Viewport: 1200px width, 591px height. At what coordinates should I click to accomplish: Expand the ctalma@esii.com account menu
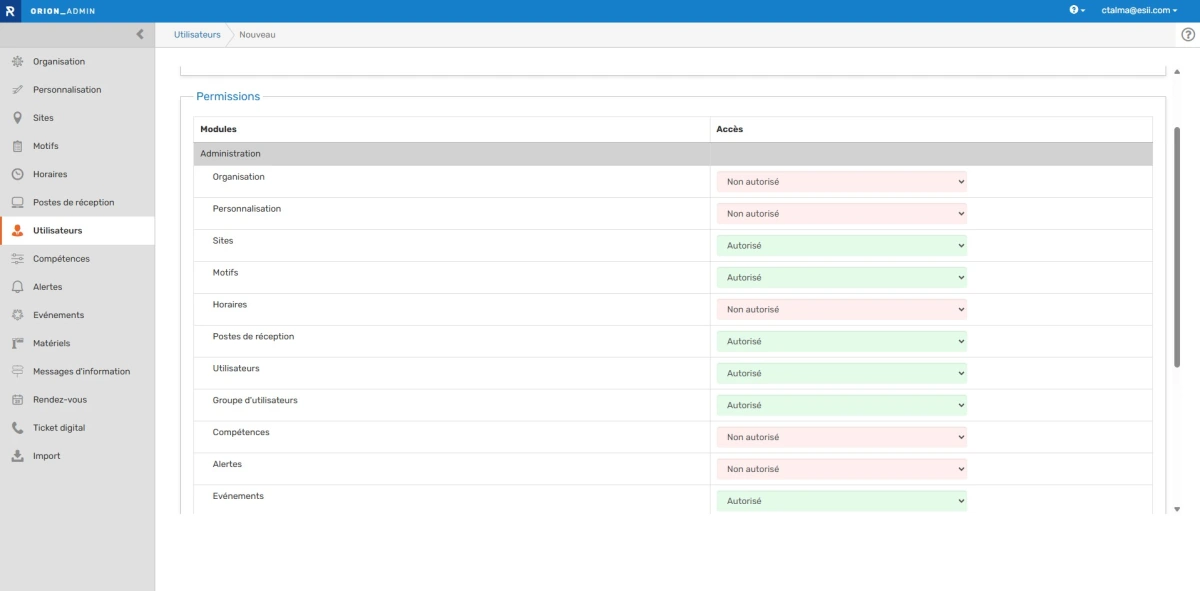click(x=1132, y=10)
